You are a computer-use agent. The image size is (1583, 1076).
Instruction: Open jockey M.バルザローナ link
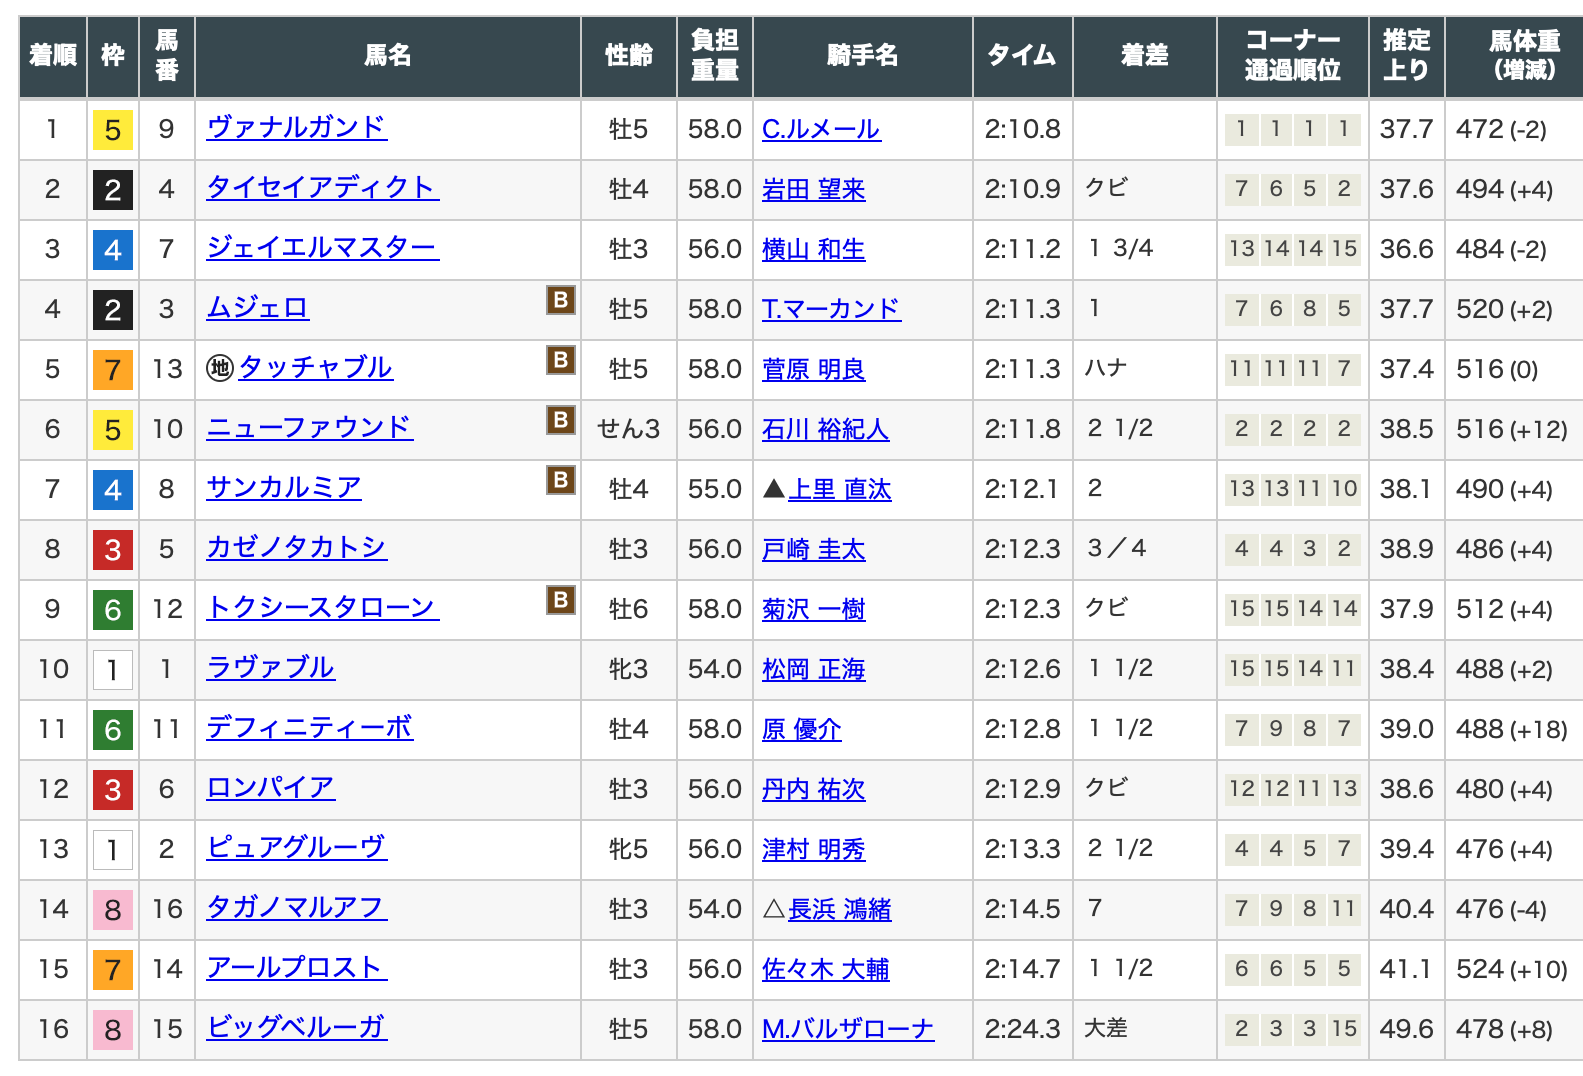[847, 1029]
